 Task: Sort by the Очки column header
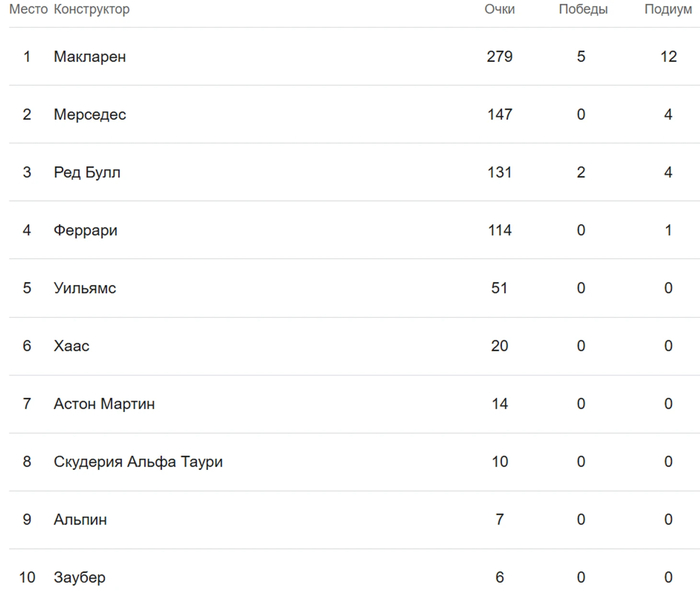pyautogui.click(x=499, y=10)
